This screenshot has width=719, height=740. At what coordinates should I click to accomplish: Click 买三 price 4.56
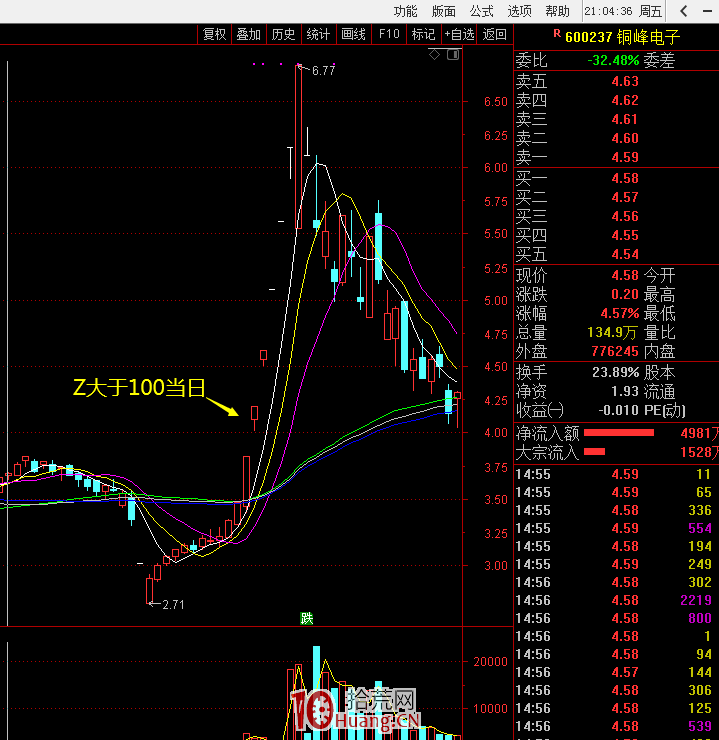point(625,216)
